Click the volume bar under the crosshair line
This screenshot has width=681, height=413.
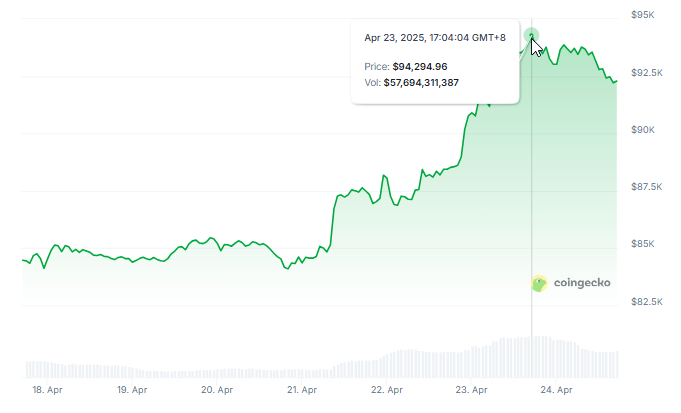531,357
